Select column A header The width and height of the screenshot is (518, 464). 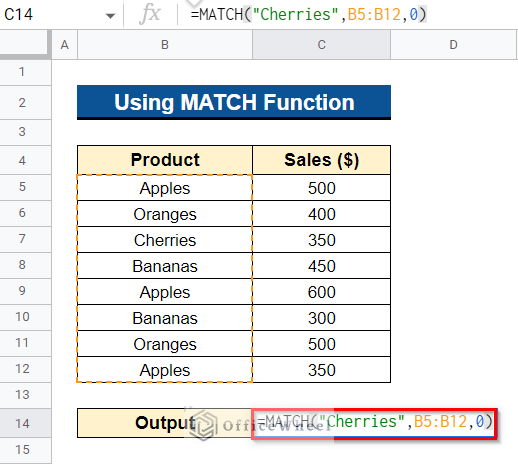click(x=65, y=45)
